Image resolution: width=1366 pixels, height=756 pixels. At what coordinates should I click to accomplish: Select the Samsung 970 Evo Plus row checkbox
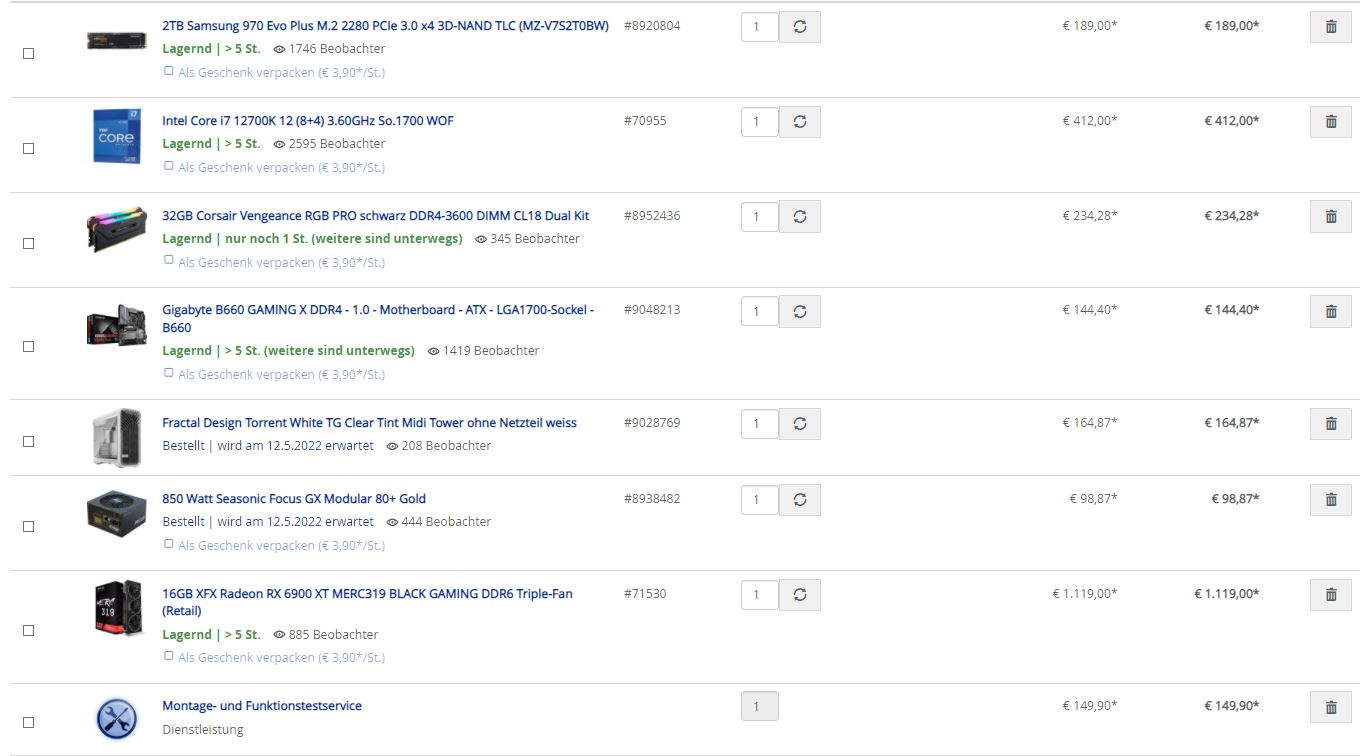pyautogui.click(x=29, y=54)
